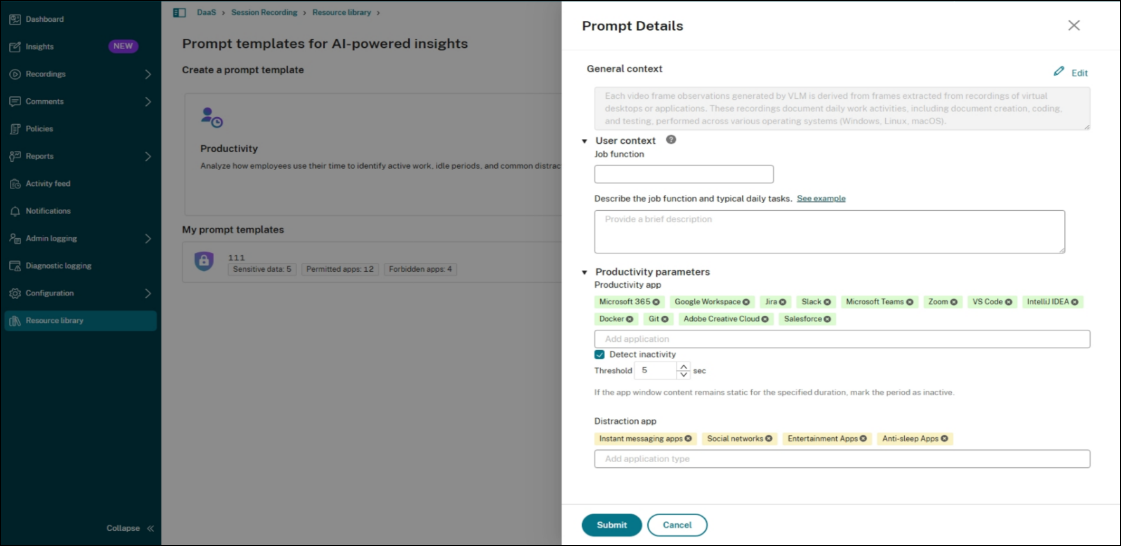Screen dimensions: 1121x546
Task: Open the Activity feed sidebar item
Action: pos(50,184)
